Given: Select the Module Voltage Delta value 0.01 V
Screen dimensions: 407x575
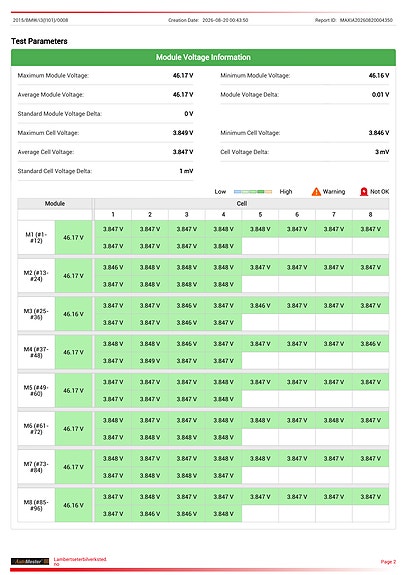Looking at the screenshot, I should point(380,95).
